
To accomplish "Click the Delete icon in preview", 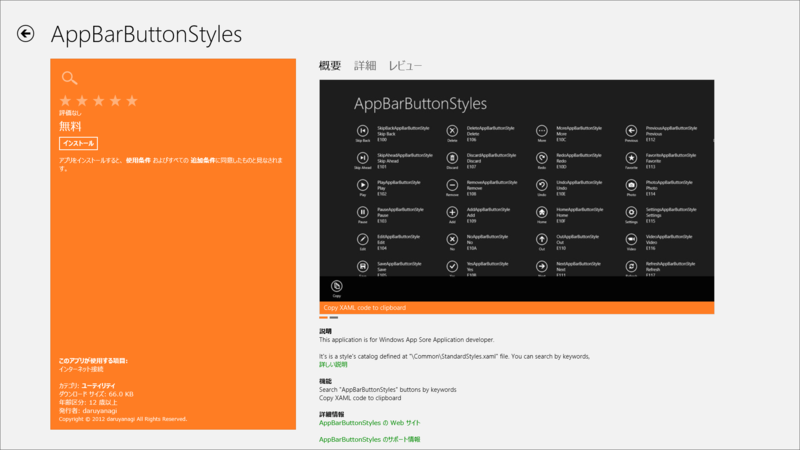I will [452, 131].
